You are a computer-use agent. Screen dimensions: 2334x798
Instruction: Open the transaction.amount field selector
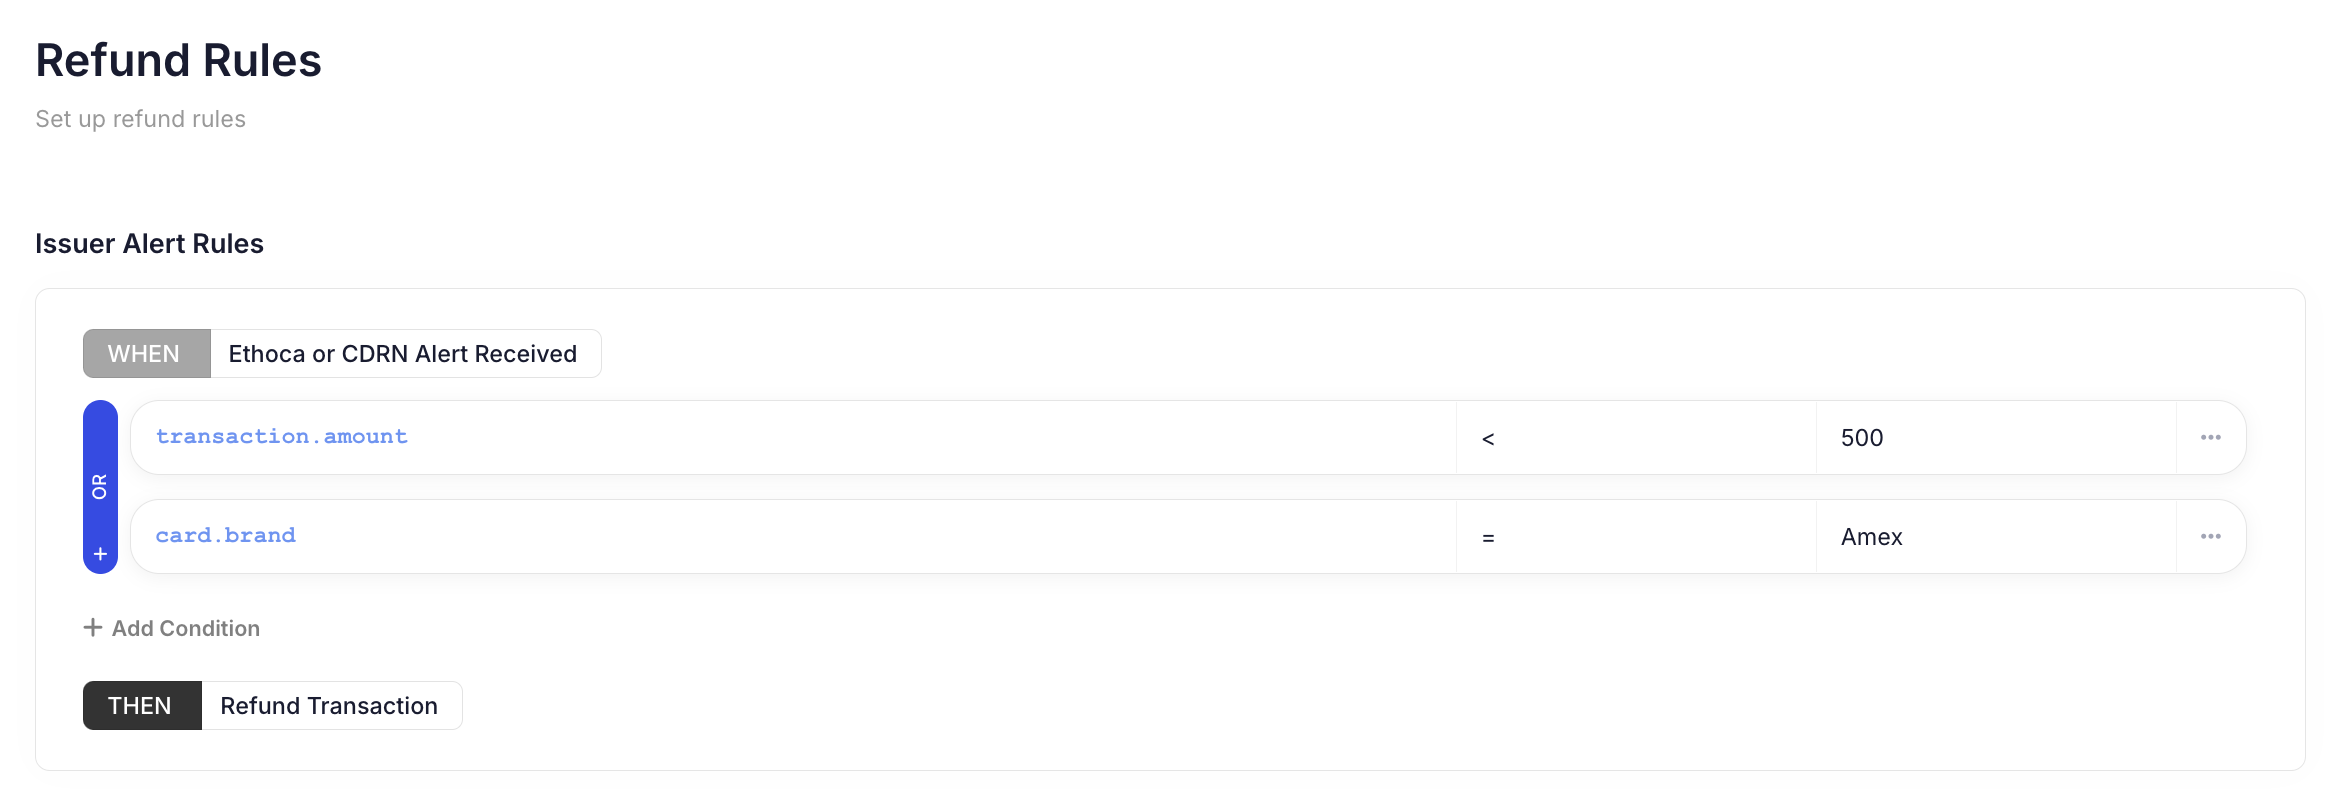281,437
